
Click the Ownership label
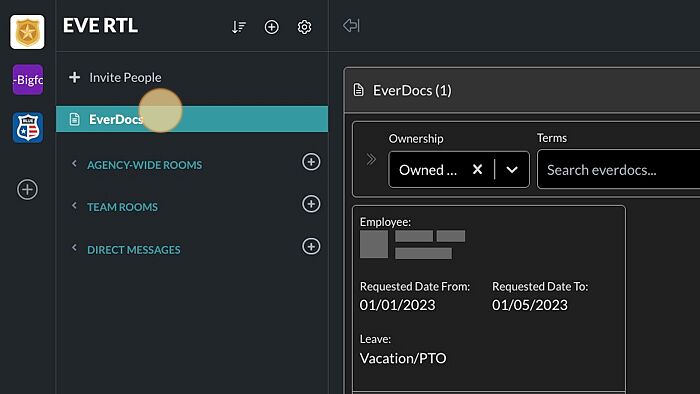[x=416, y=139]
